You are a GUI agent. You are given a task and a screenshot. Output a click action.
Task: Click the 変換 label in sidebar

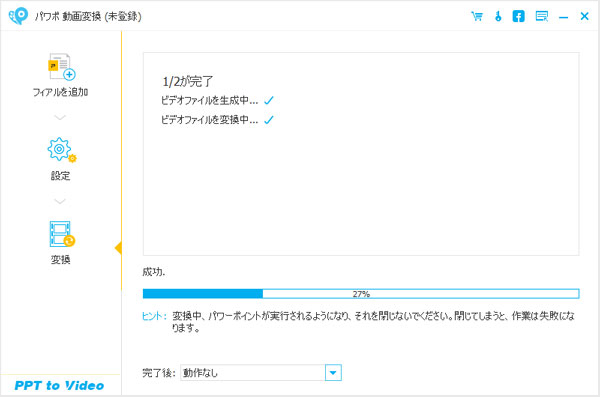(60, 260)
